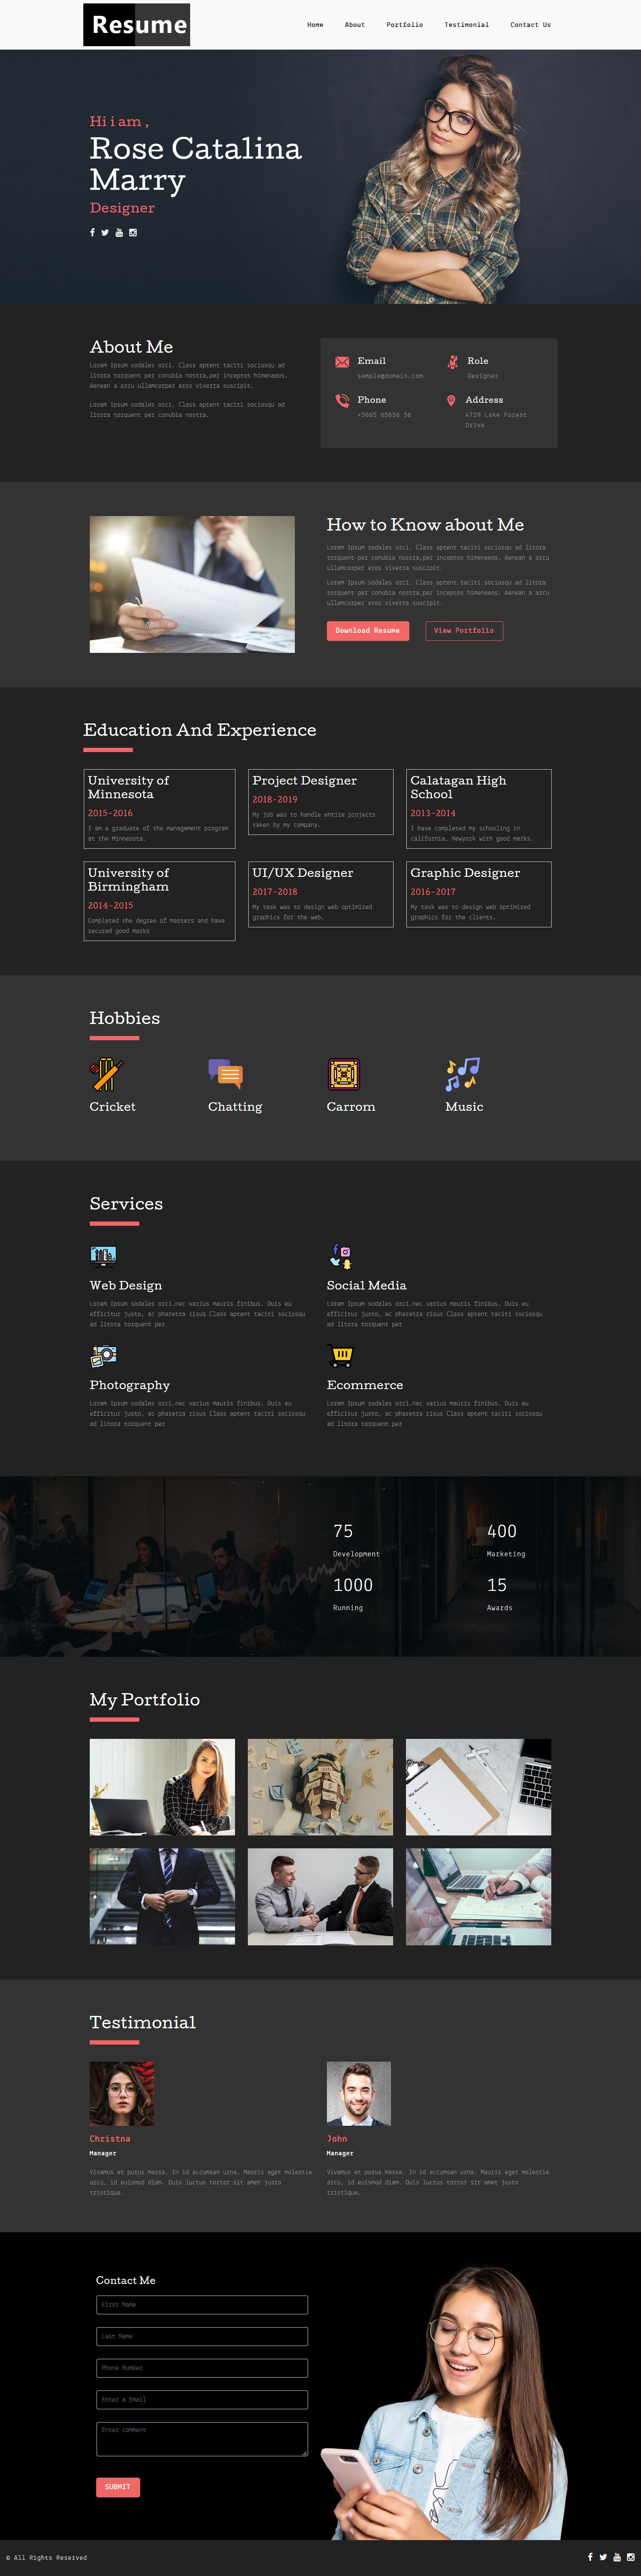The image size is (641, 2576).
Task: Open portfolio photo of clipboard and keyboard
Action: click(478, 1787)
